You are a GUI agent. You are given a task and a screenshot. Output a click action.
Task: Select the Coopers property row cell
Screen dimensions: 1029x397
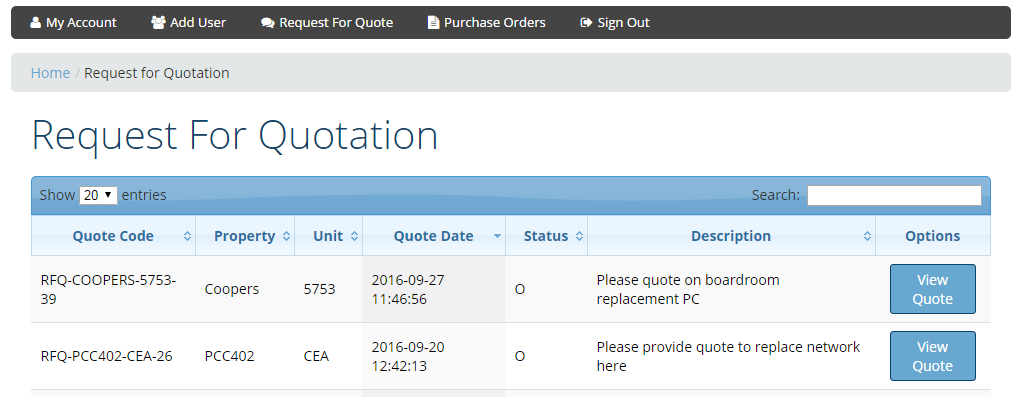click(x=245, y=289)
